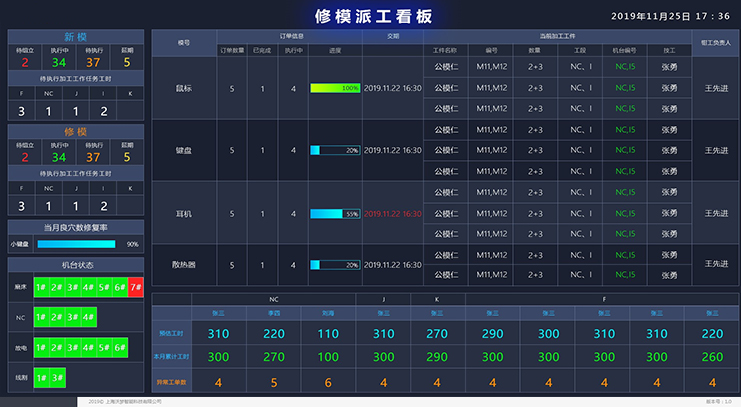Select machine 4# in the NC row
741x407 pixels.
point(89,318)
